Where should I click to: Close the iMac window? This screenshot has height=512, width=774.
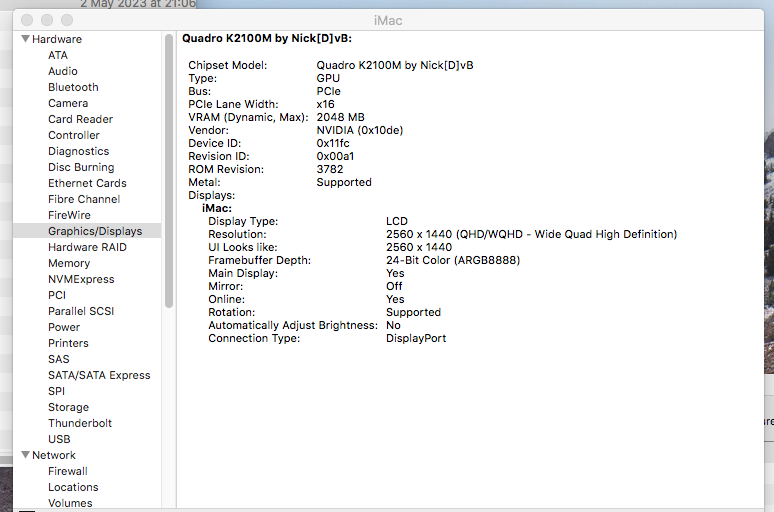(x=27, y=20)
